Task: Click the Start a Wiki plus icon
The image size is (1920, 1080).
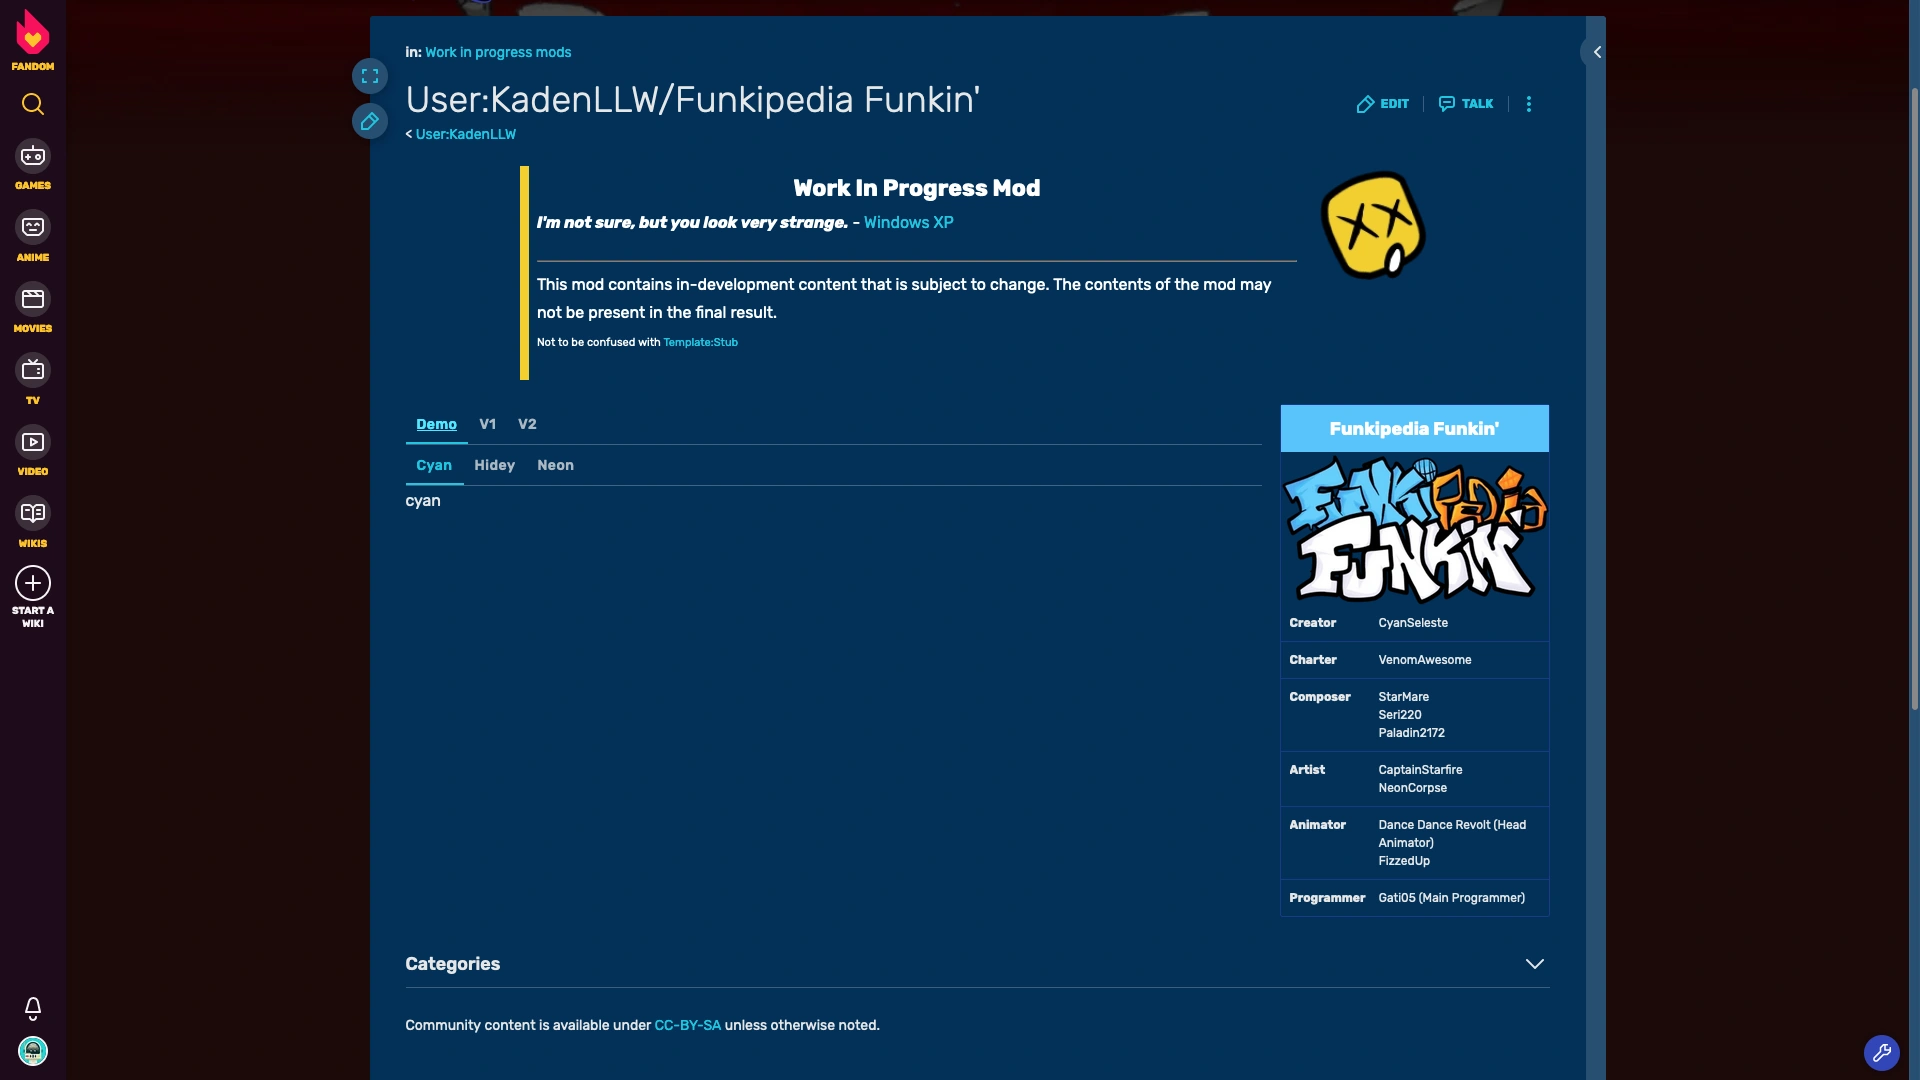Action: pos(33,583)
